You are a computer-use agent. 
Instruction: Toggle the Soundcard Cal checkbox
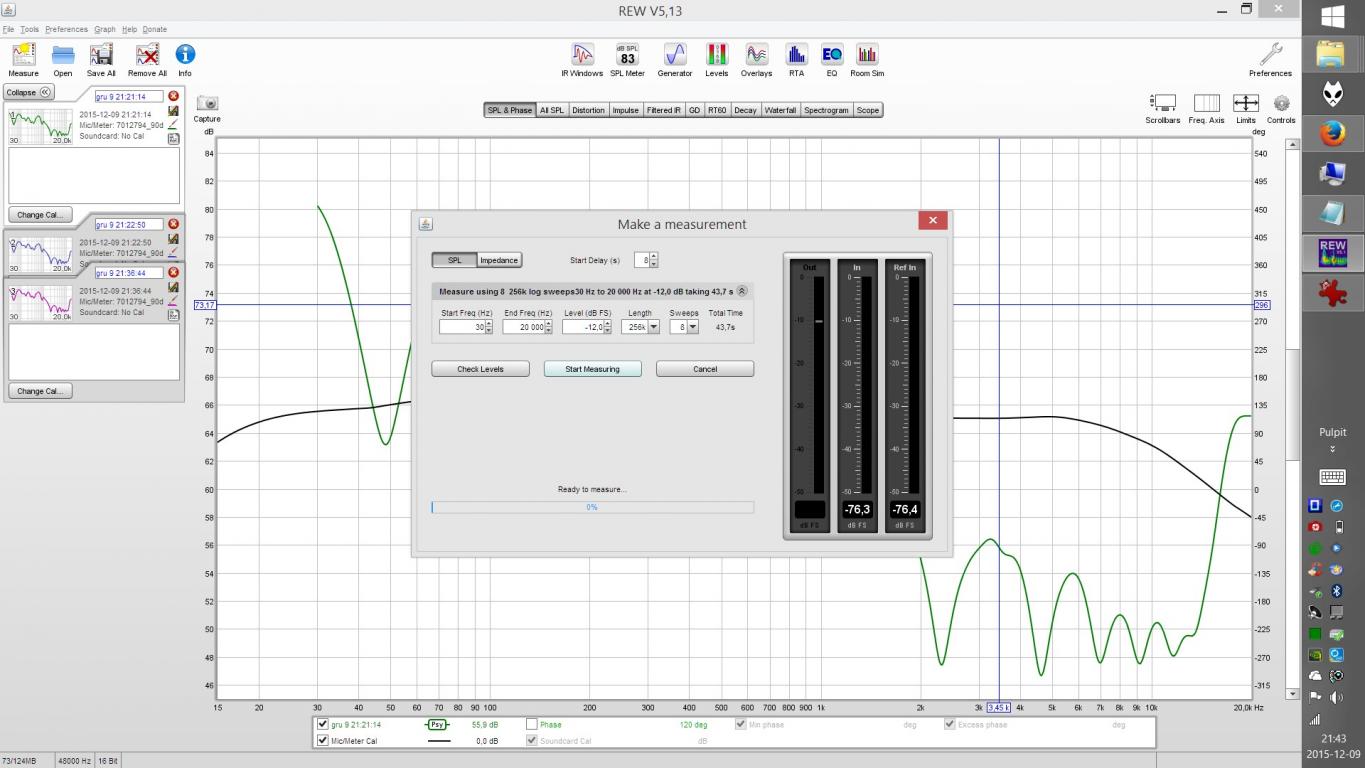pos(531,741)
